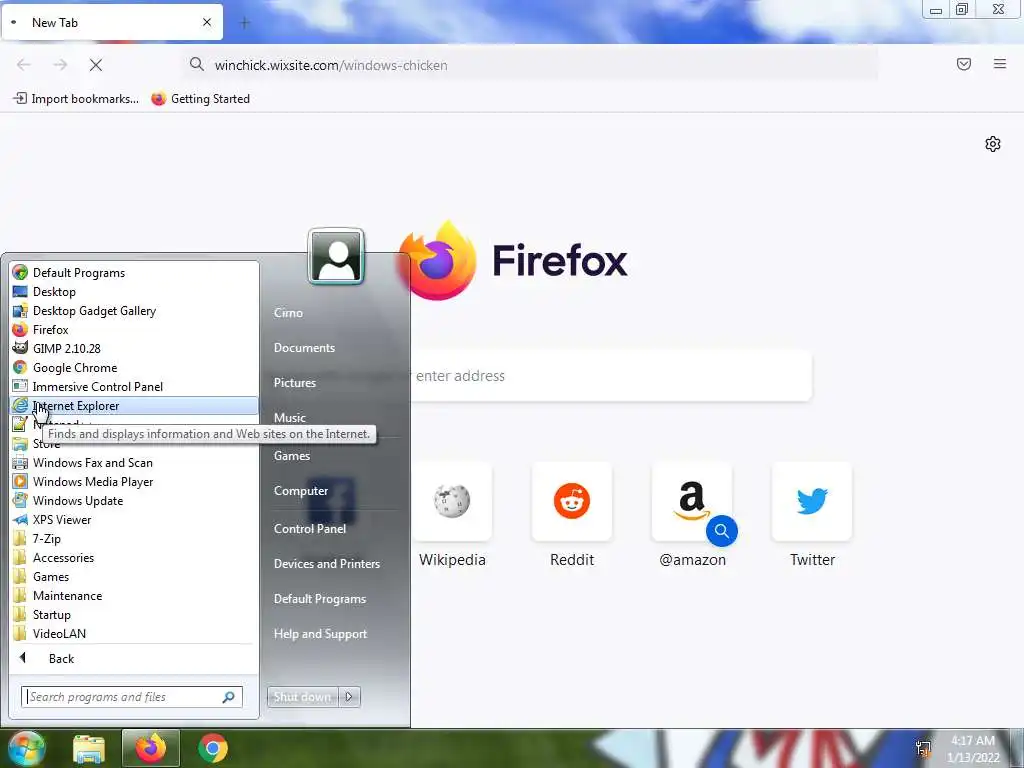Screen dimensions: 1024x768
Task: Open Documents from the Start menu
Action: tap(304, 348)
